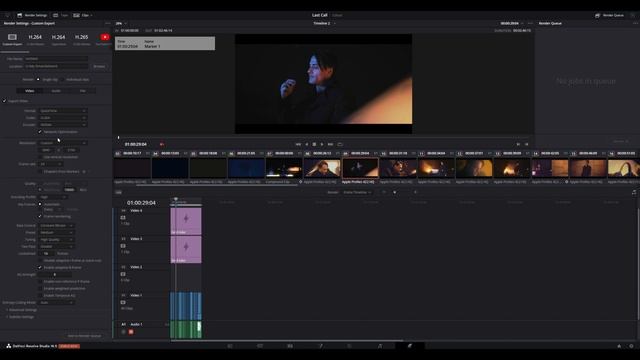Image resolution: width=640 pixels, height=360 pixels.
Task: Toggle the Clips button in top toolbar
Action: [x=82, y=15]
